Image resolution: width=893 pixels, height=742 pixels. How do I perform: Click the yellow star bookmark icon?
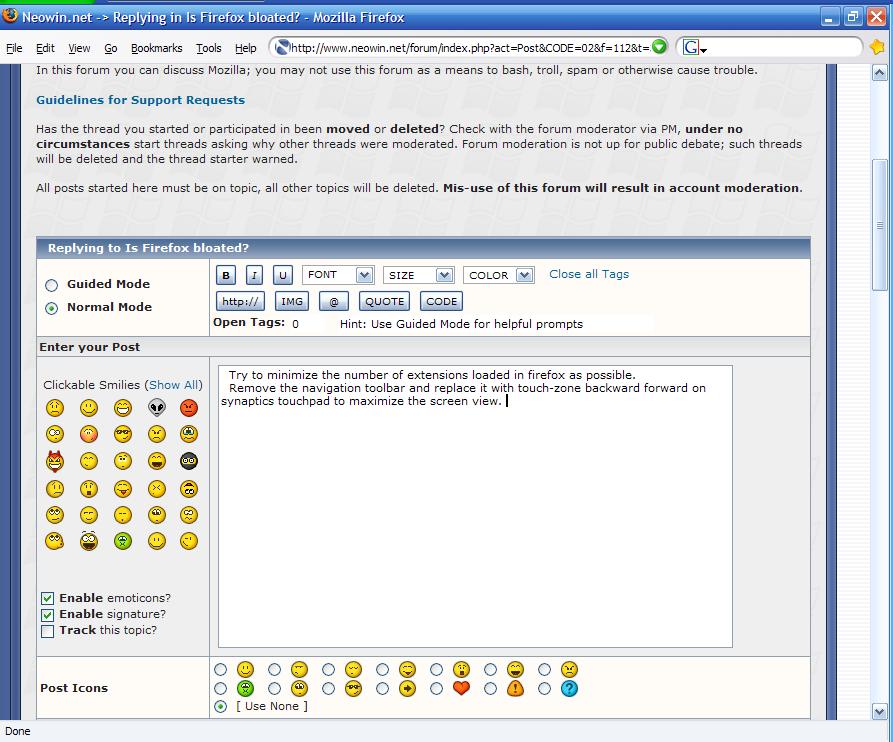(877, 47)
